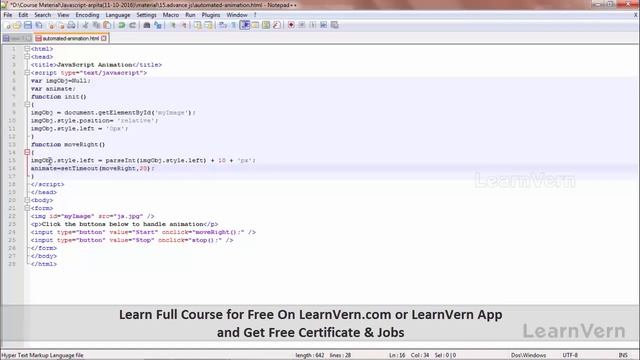Collapse the init function brace on line 8

pyautogui.click(x=27, y=104)
